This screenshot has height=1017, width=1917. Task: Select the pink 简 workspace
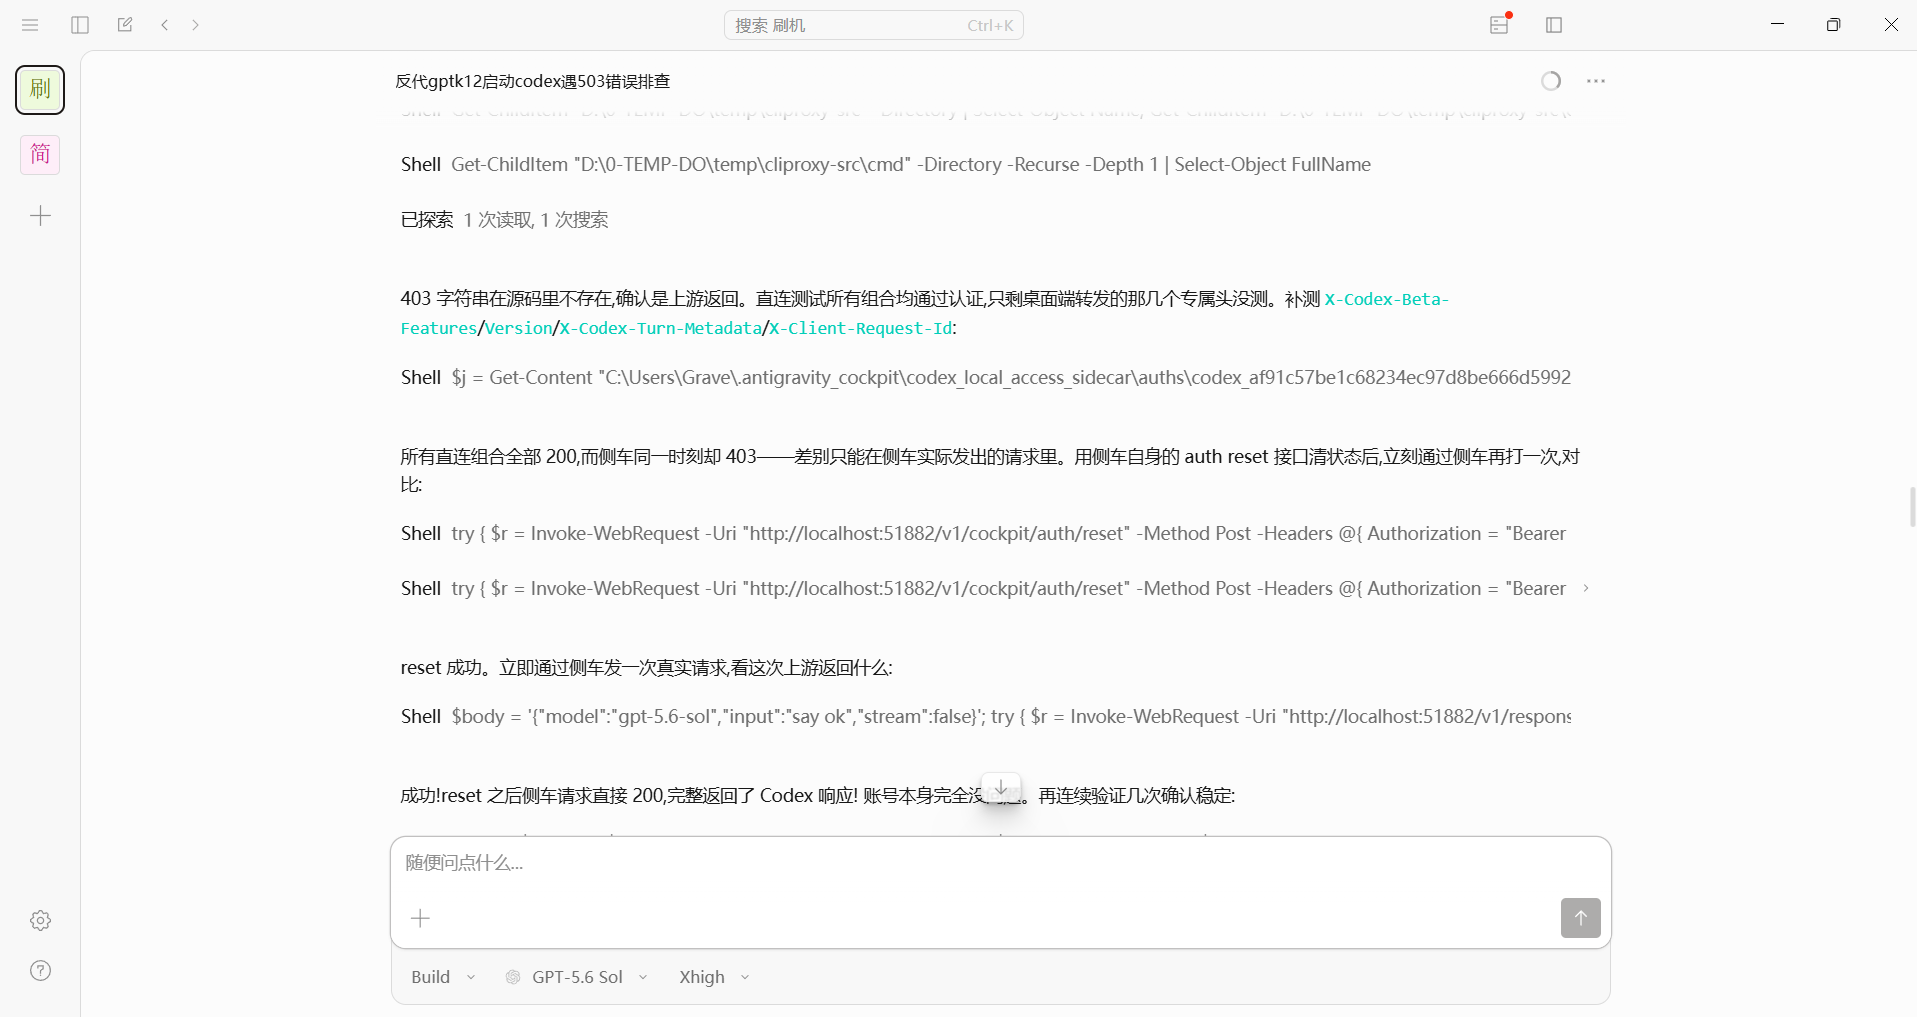[40, 154]
